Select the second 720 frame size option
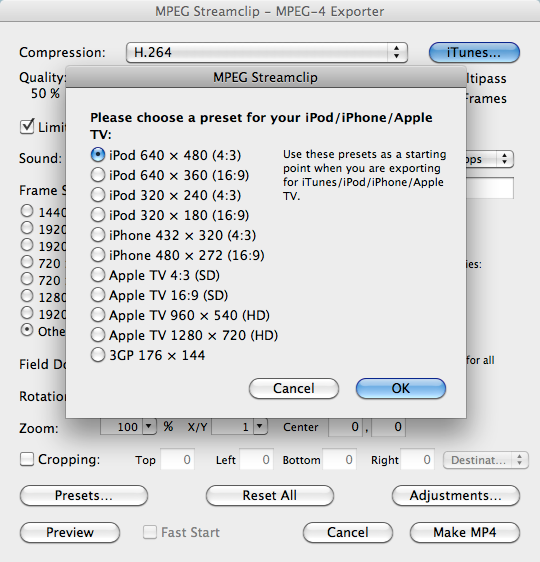 click(x=27, y=279)
